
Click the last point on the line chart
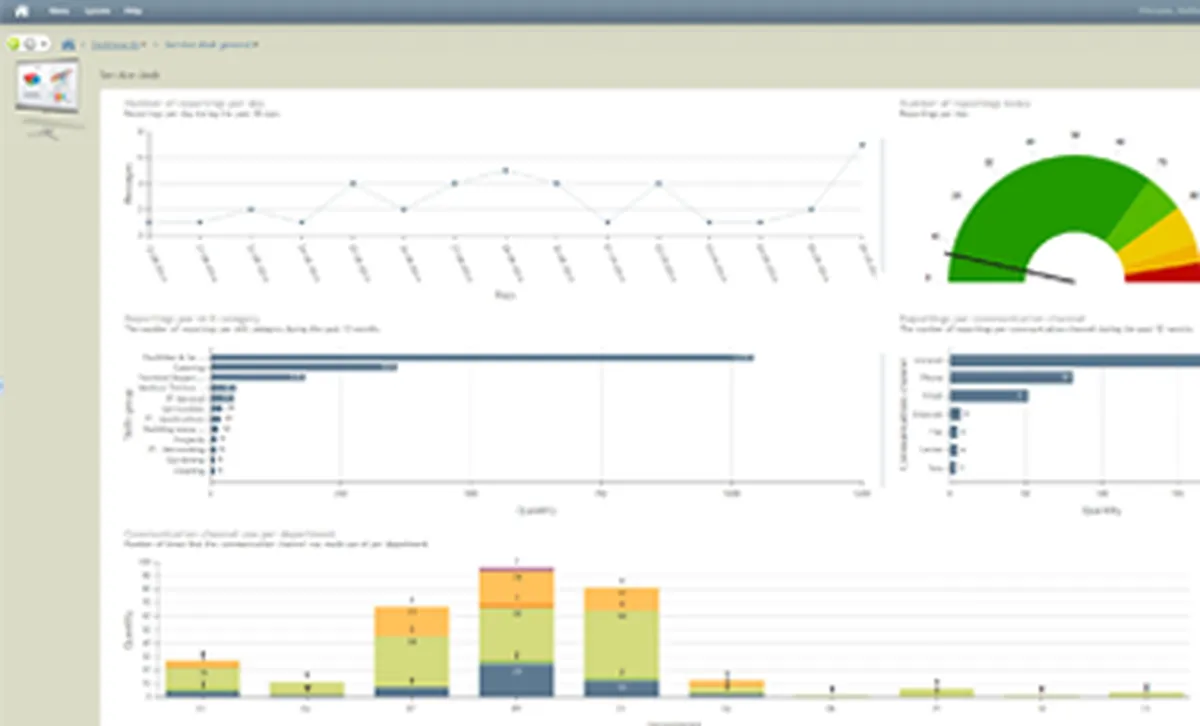[861, 145]
